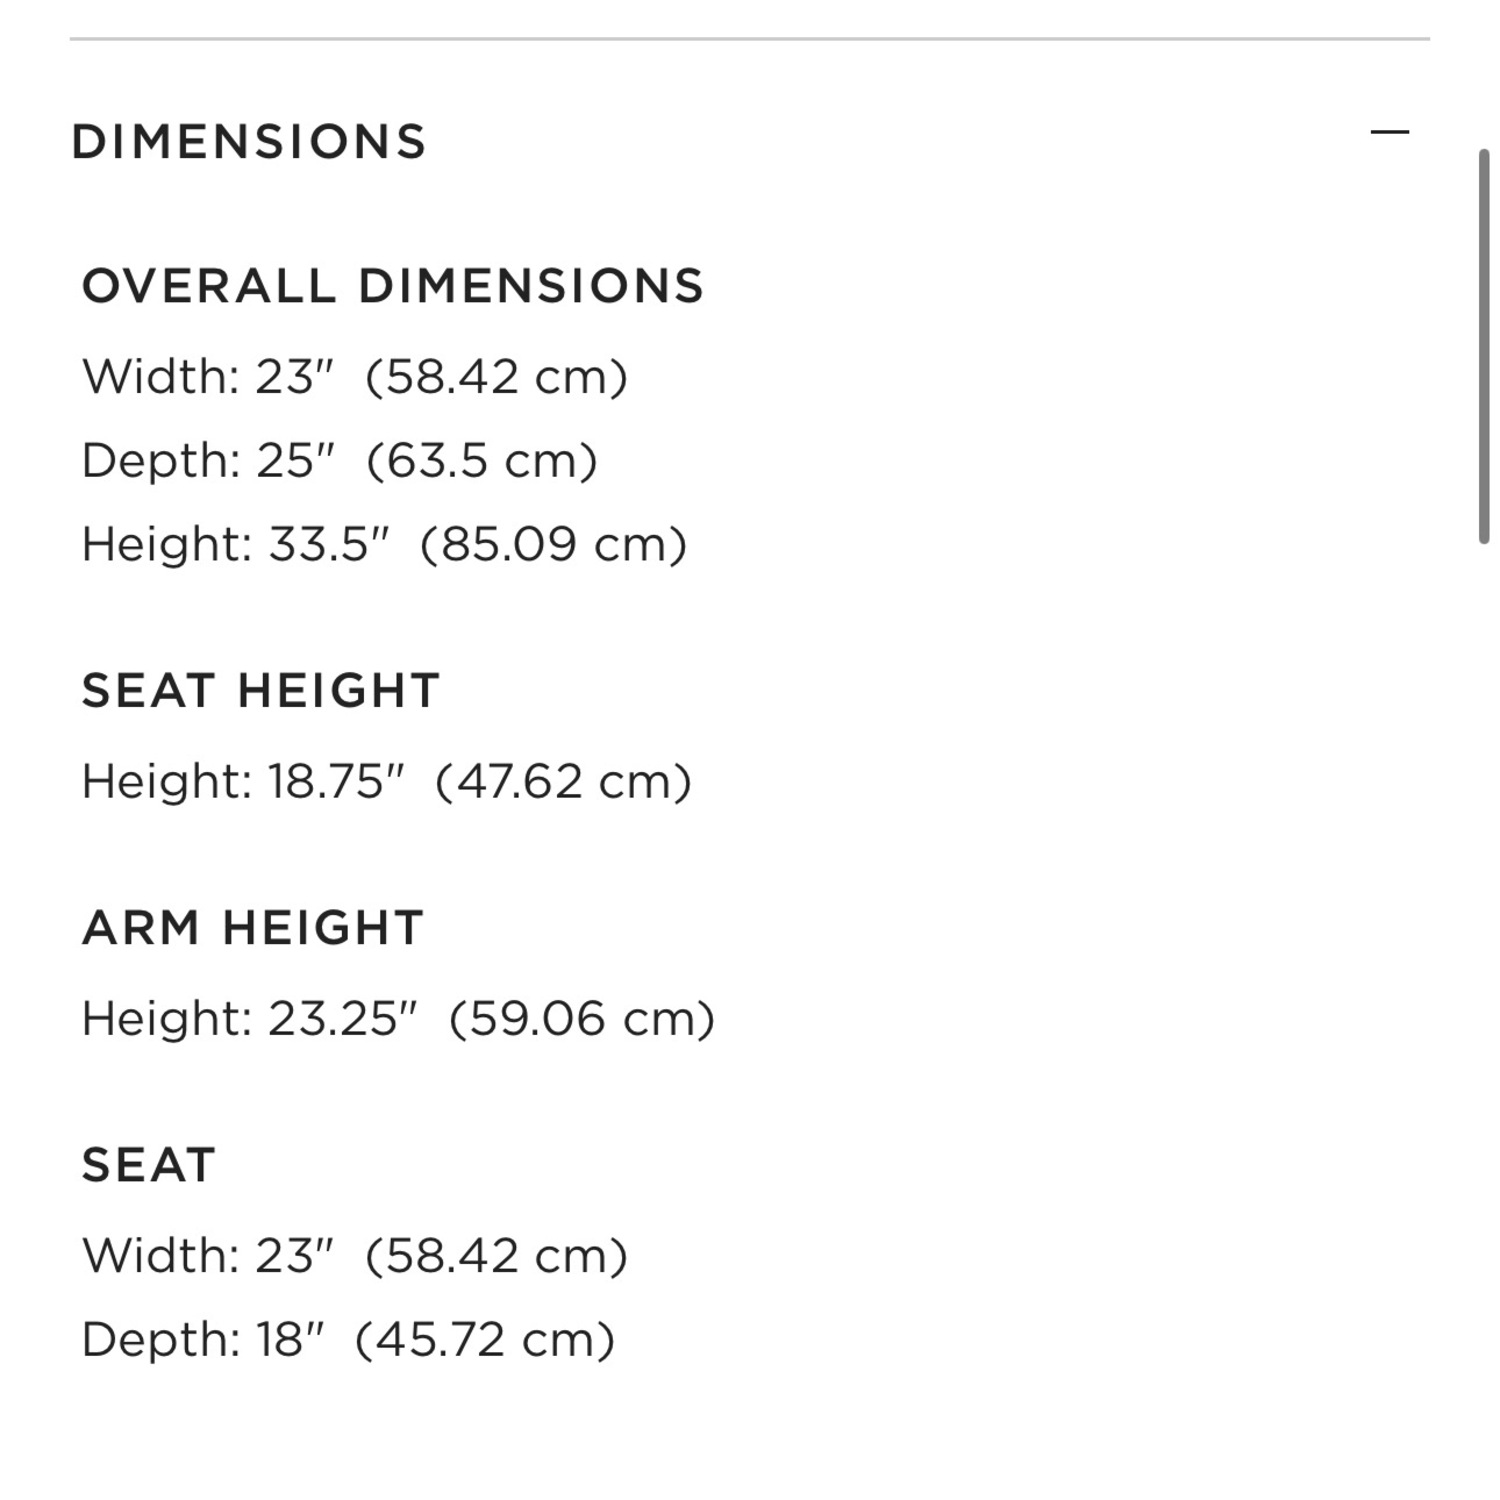Click the (47.62 cm) seat height value
The width and height of the screenshot is (1500, 1500).
click(563, 782)
